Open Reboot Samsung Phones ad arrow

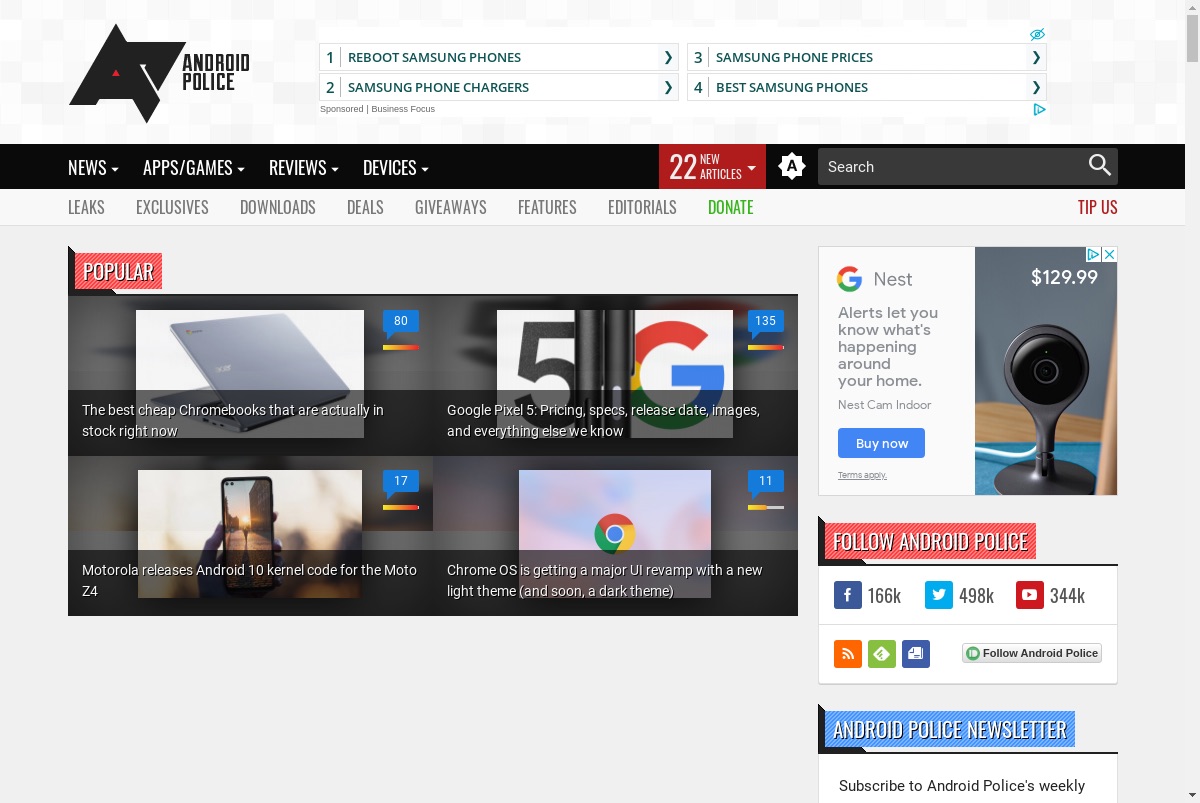pos(668,57)
